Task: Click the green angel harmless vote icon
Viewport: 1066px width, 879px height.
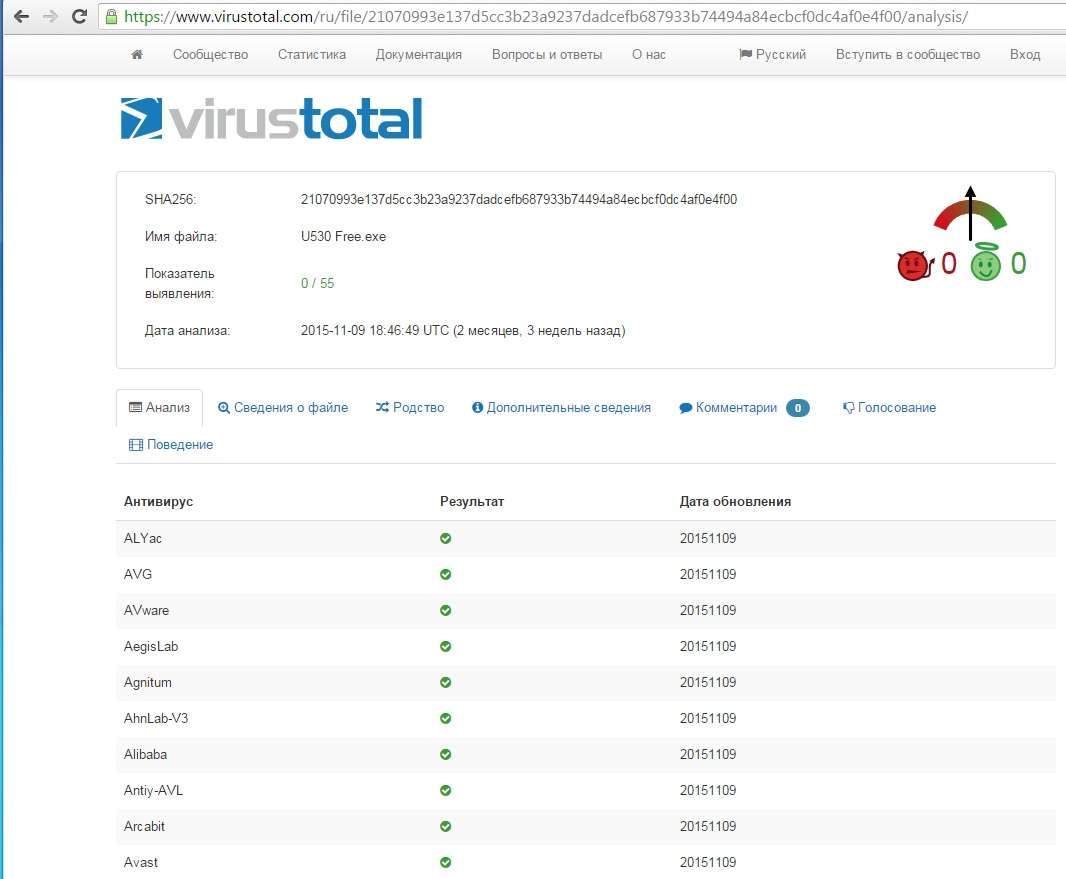Action: click(x=986, y=262)
